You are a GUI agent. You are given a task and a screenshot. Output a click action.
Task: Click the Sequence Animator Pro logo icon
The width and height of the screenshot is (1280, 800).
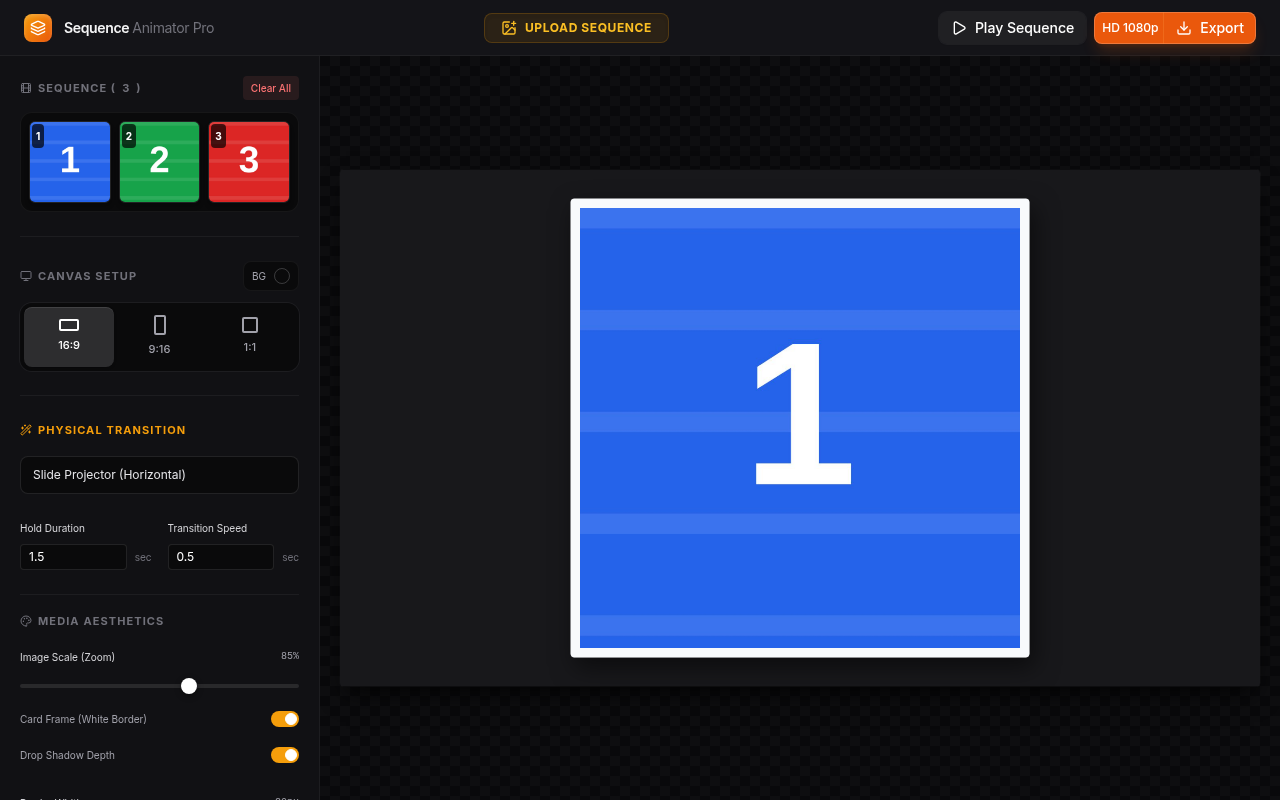click(x=38, y=28)
